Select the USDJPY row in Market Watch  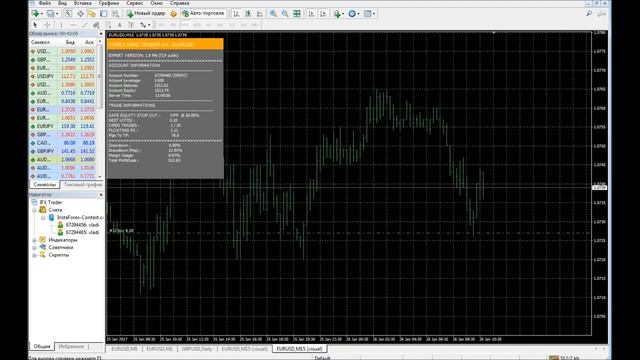click(x=62, y=76)
